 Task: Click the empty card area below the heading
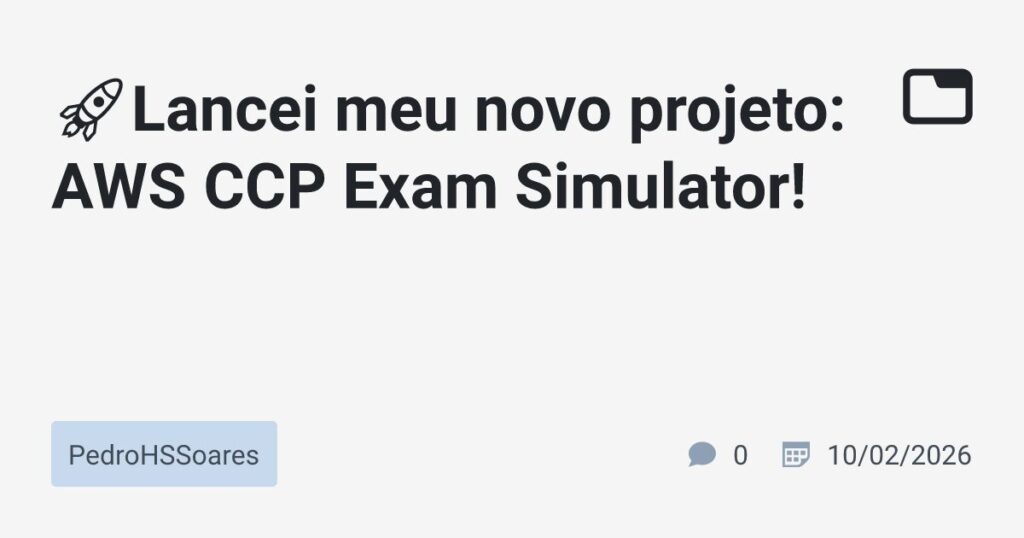[512, 313]
